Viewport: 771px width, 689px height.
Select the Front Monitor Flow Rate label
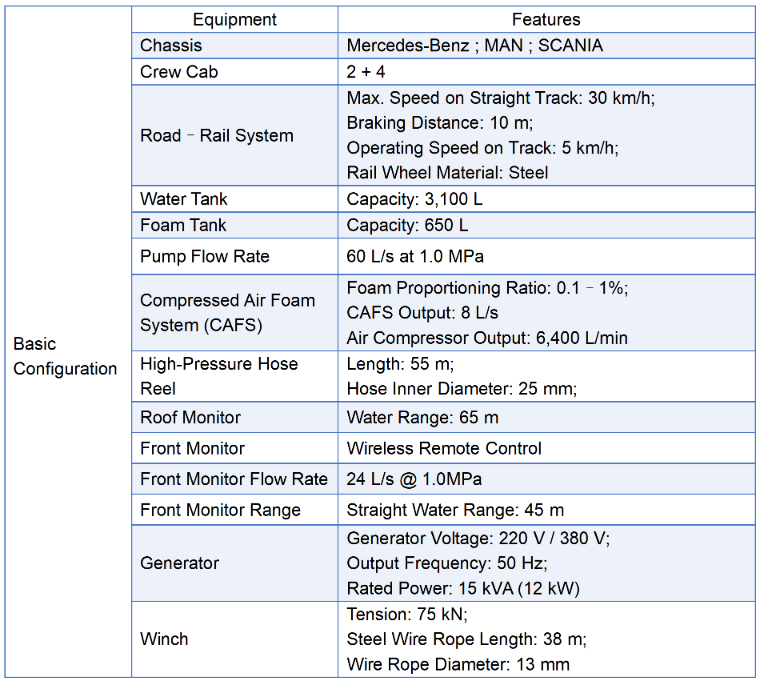(235, 479)
